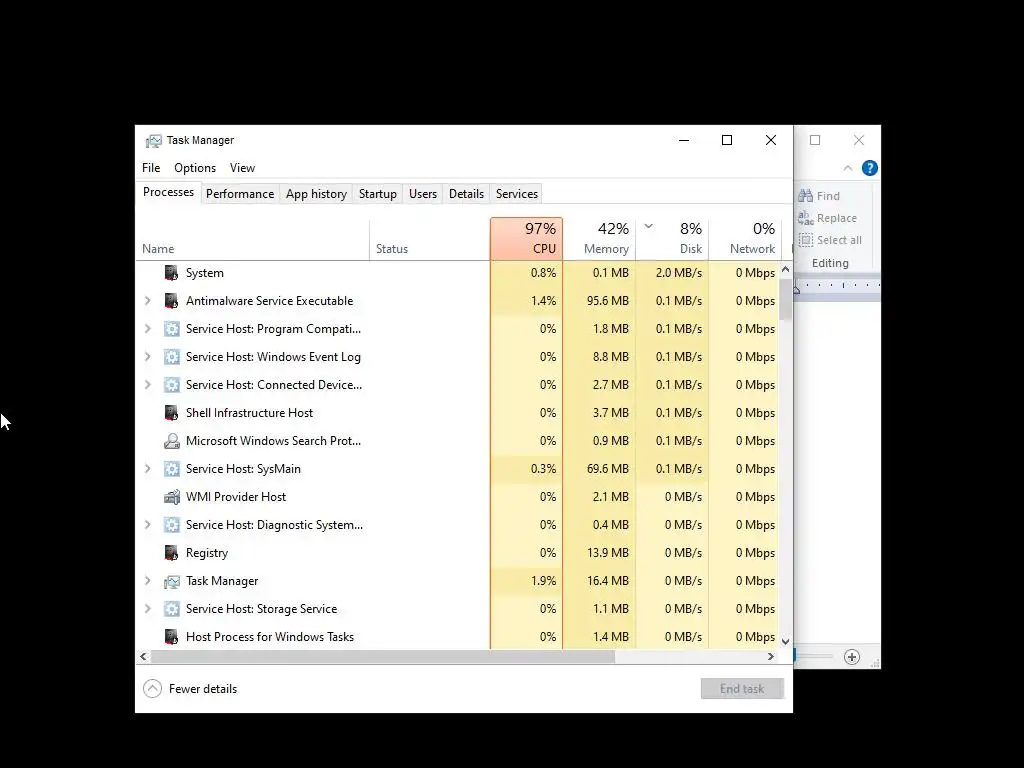Click the Connected Device... service gear icon

[171, 385]
